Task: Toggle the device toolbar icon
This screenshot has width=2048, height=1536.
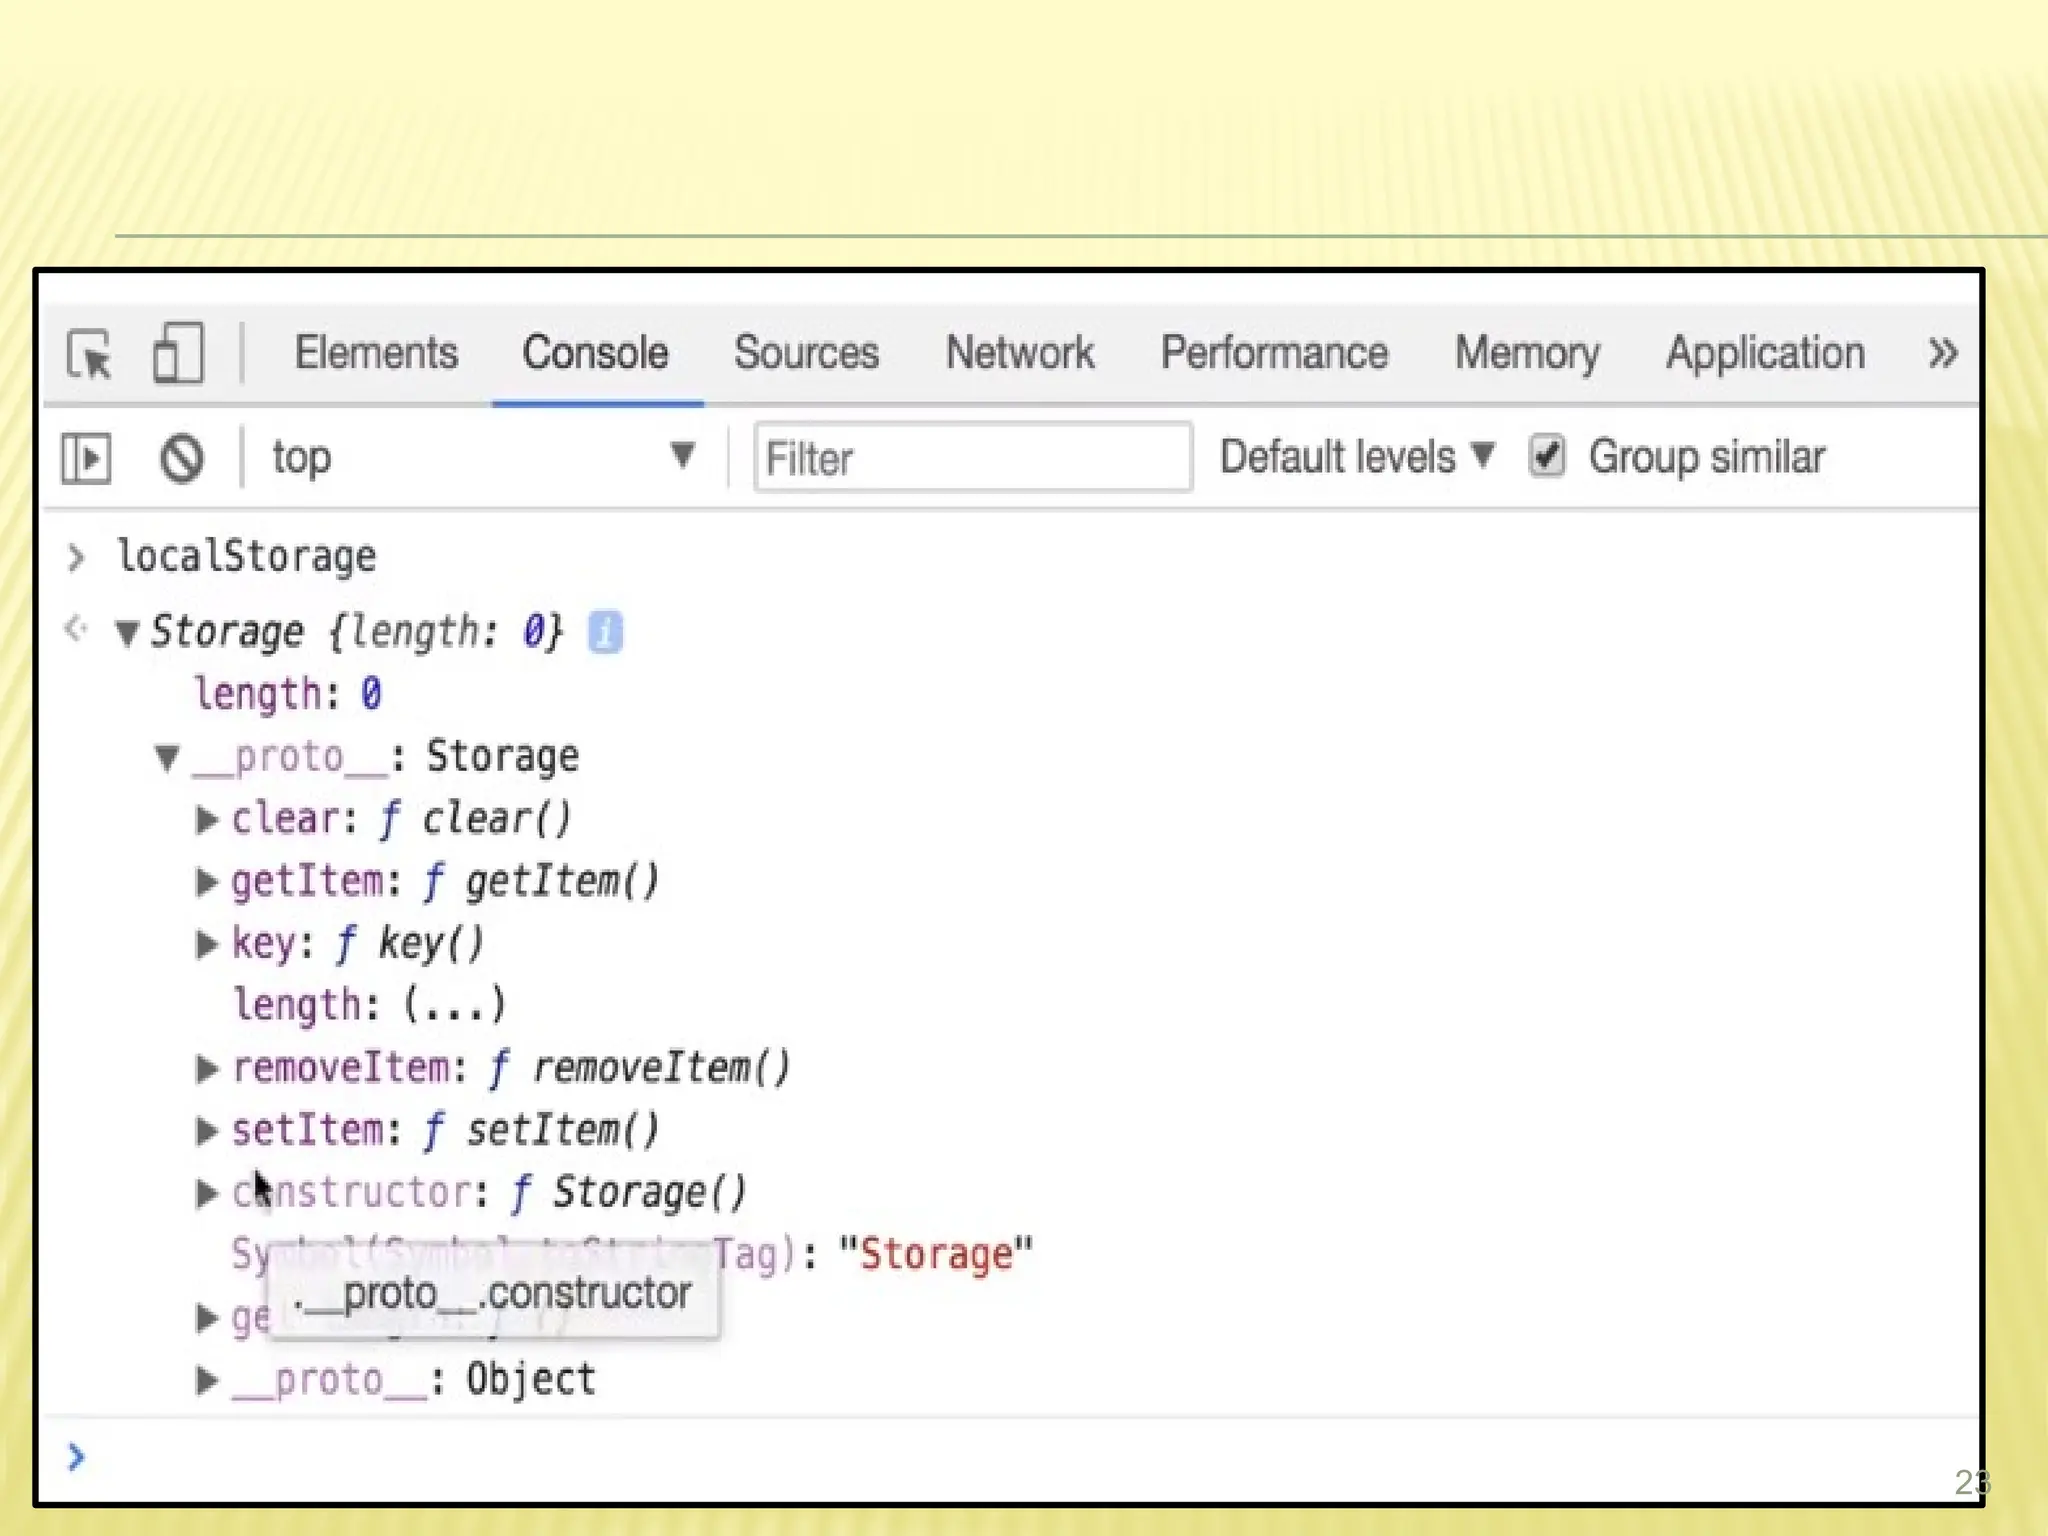Action: (178, 353)
